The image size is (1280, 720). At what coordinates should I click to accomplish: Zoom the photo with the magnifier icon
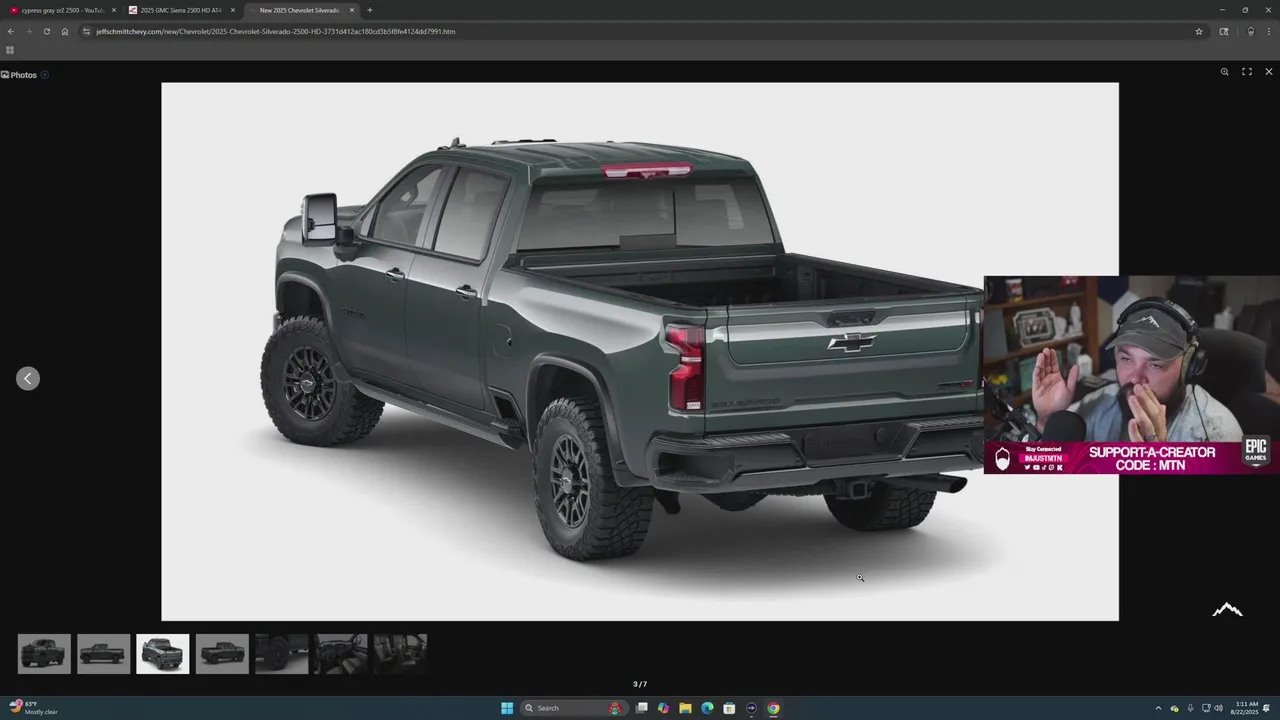pyautogui.click(x=1224, y=72)
